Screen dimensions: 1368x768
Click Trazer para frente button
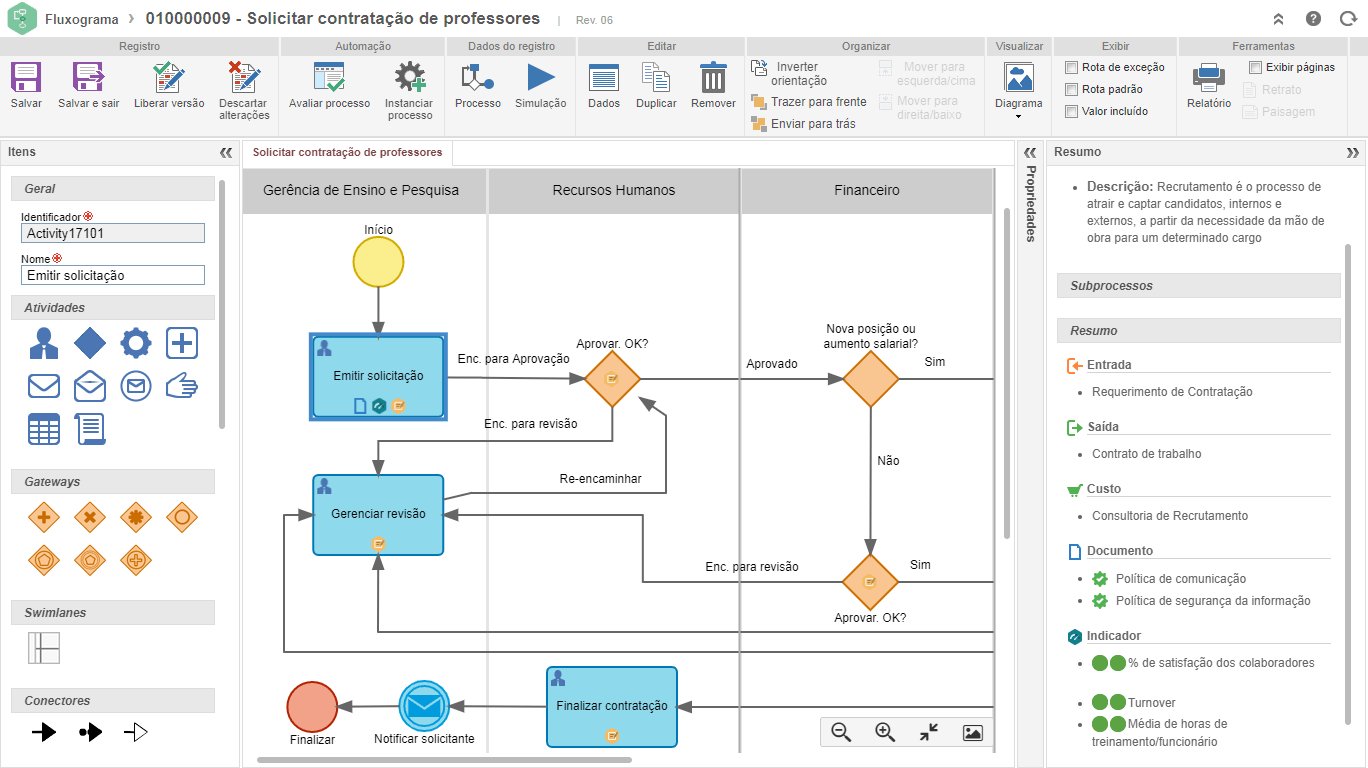[809, 102]
